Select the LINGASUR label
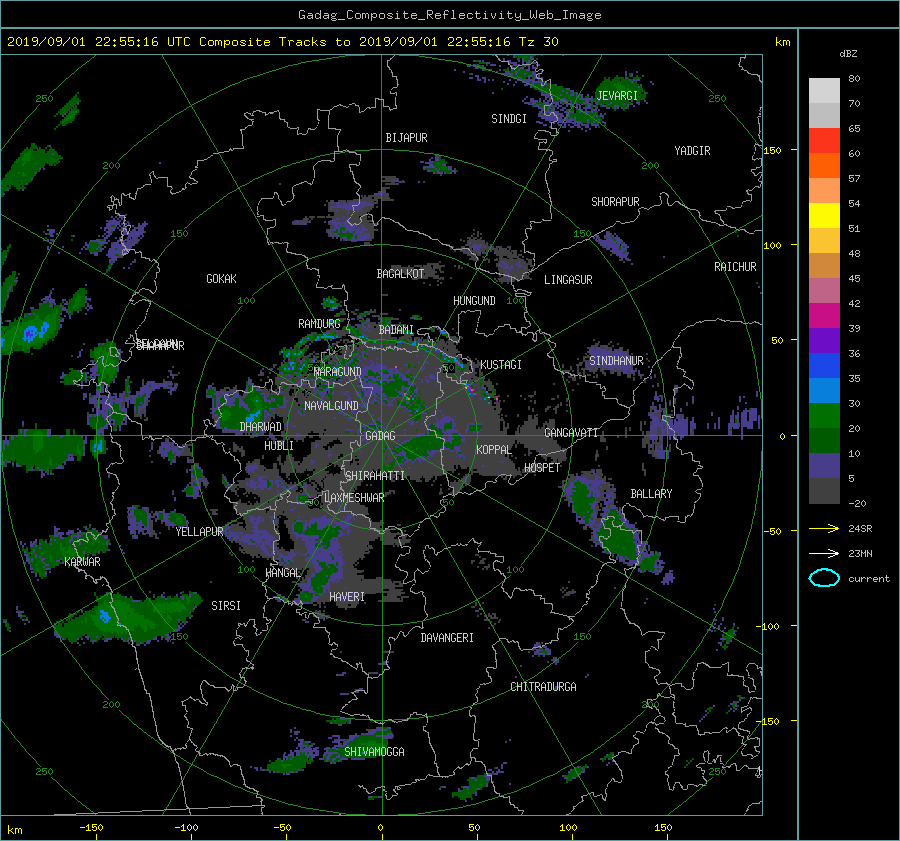This screenshot has width=900, height=841. click(568, 280)
